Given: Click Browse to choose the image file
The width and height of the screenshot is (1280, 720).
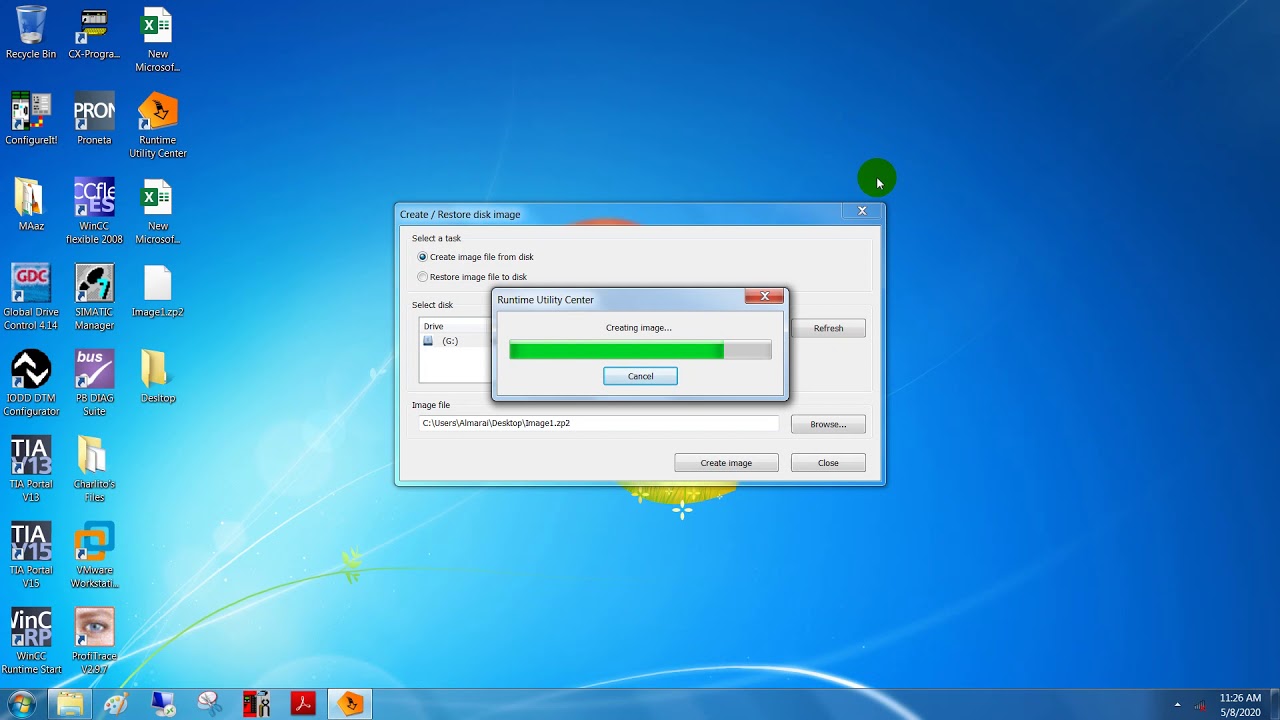Looking at the screenshot, I should 828,424.
